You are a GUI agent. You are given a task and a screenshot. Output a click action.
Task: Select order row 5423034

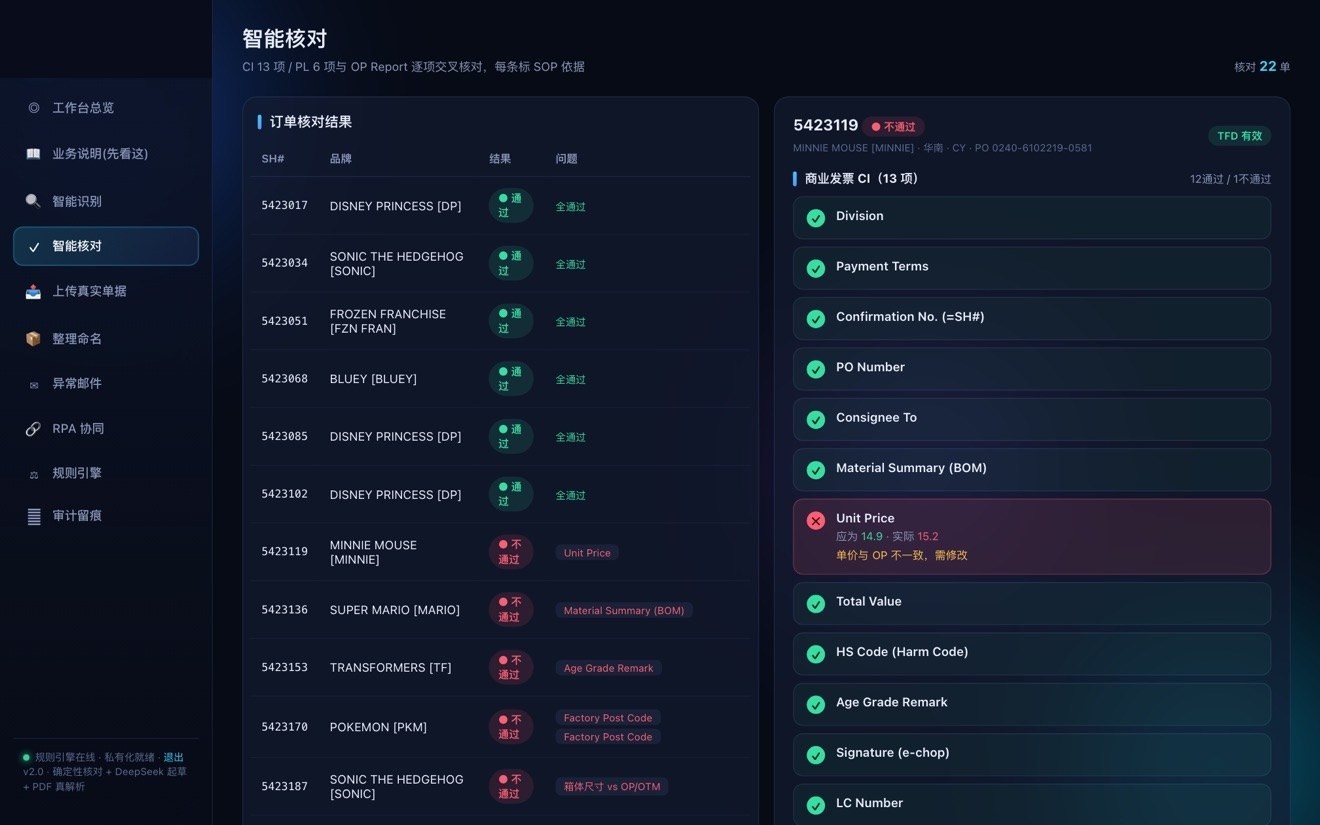(500, 264)
